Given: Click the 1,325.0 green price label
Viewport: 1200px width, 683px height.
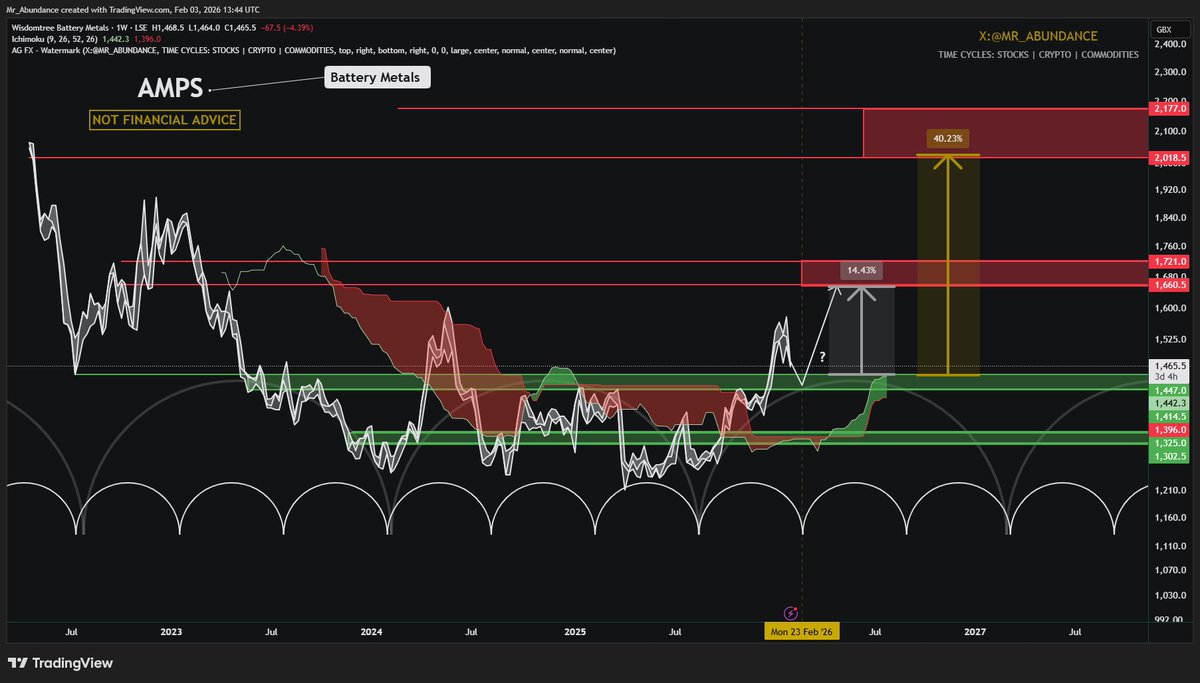Looking at the screenshot, I should click(1168, 442).
